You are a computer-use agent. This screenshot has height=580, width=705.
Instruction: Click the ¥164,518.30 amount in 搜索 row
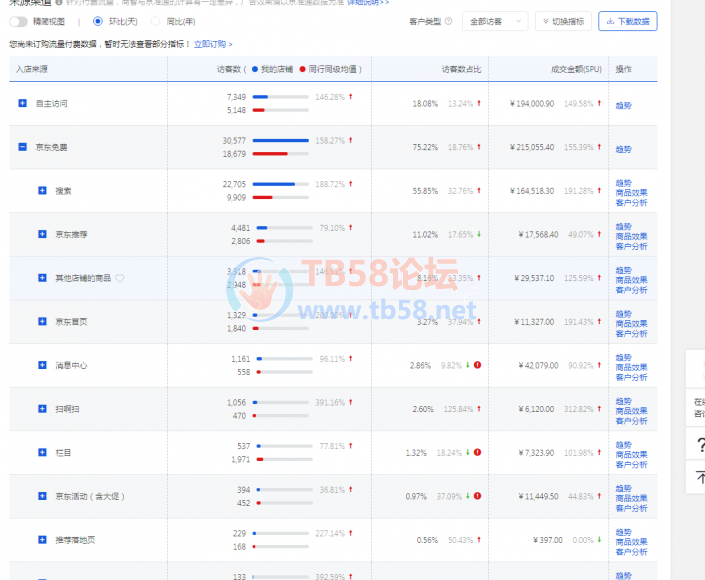(x=532, y=191)
